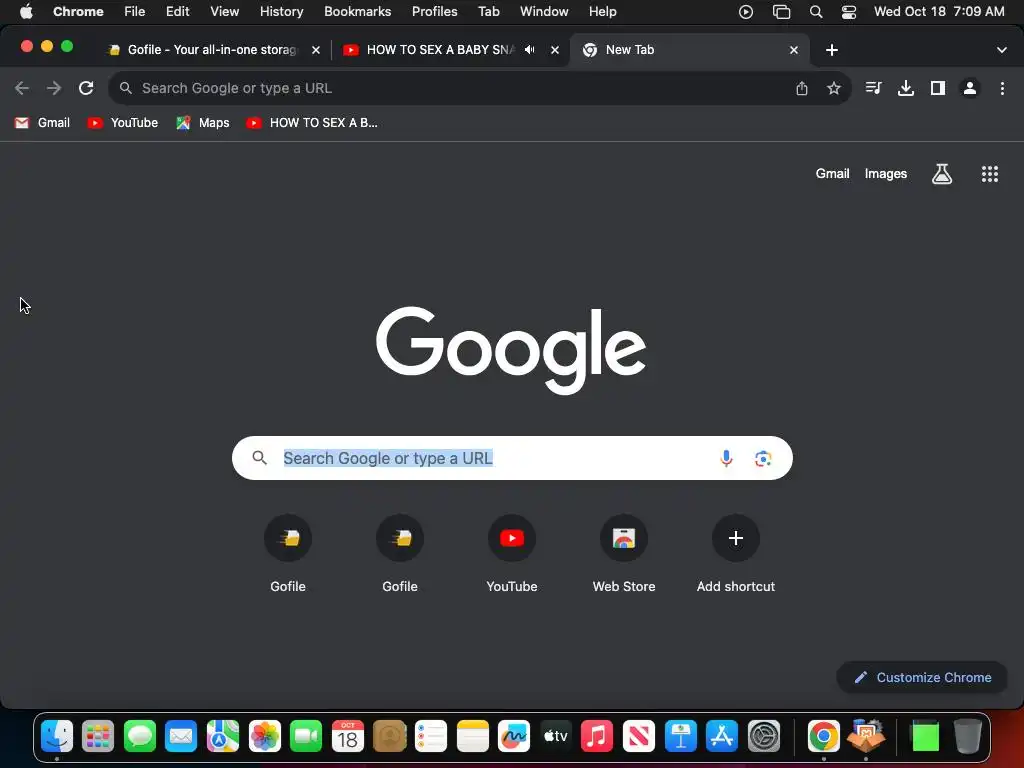
Task: Open Chrome's three-dot menu
Action: [x=1002, y=88]
